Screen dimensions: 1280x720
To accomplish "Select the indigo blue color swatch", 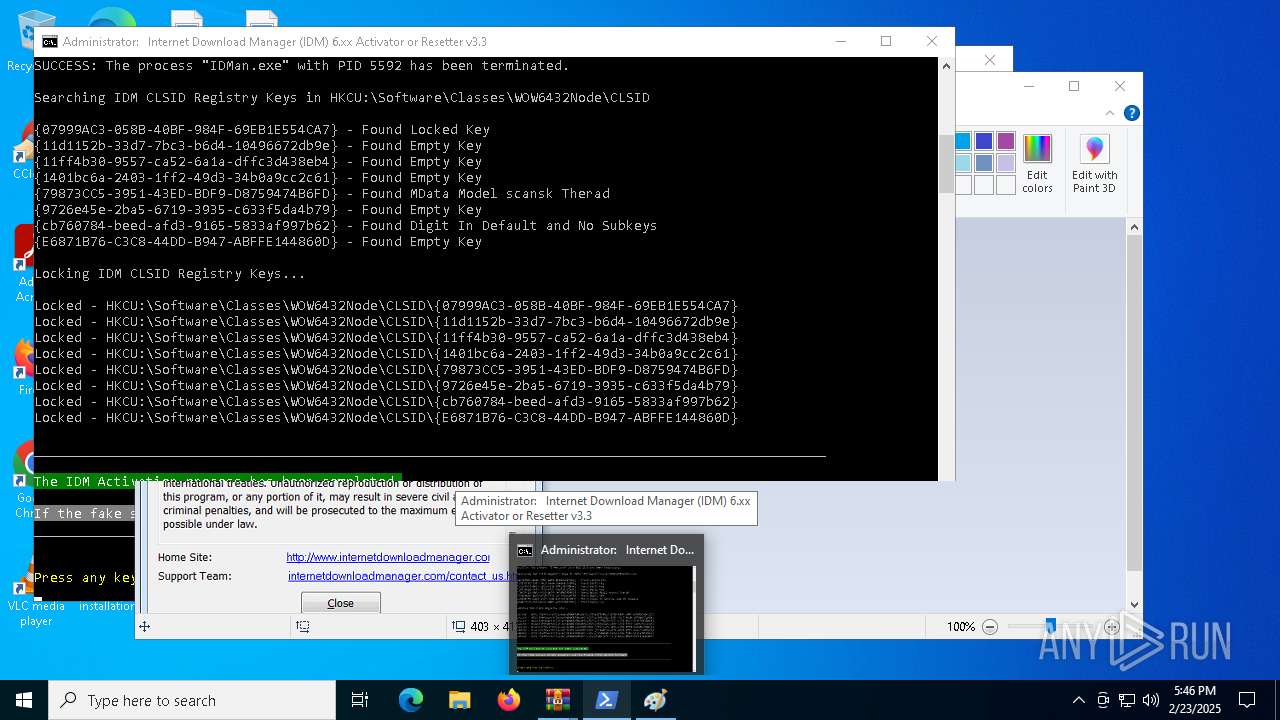I will pyautogui.click(x=984, y=141).
